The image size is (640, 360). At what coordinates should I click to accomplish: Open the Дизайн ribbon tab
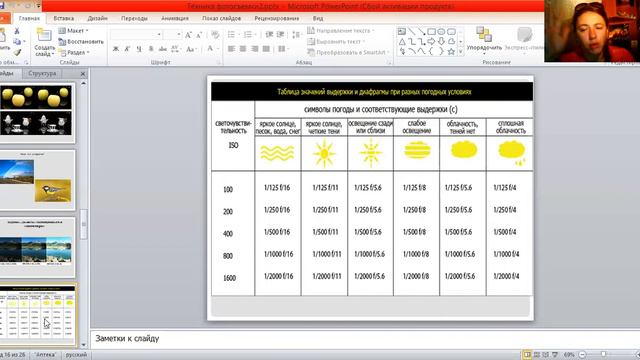tap(98, 18)
